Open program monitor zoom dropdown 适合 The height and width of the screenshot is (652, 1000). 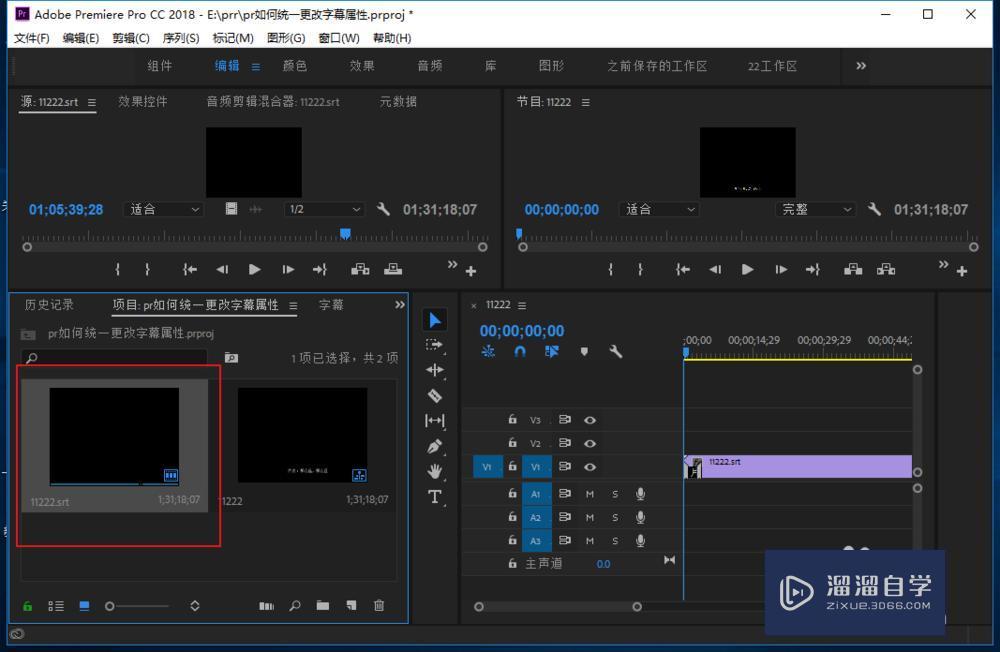(659, 209)
